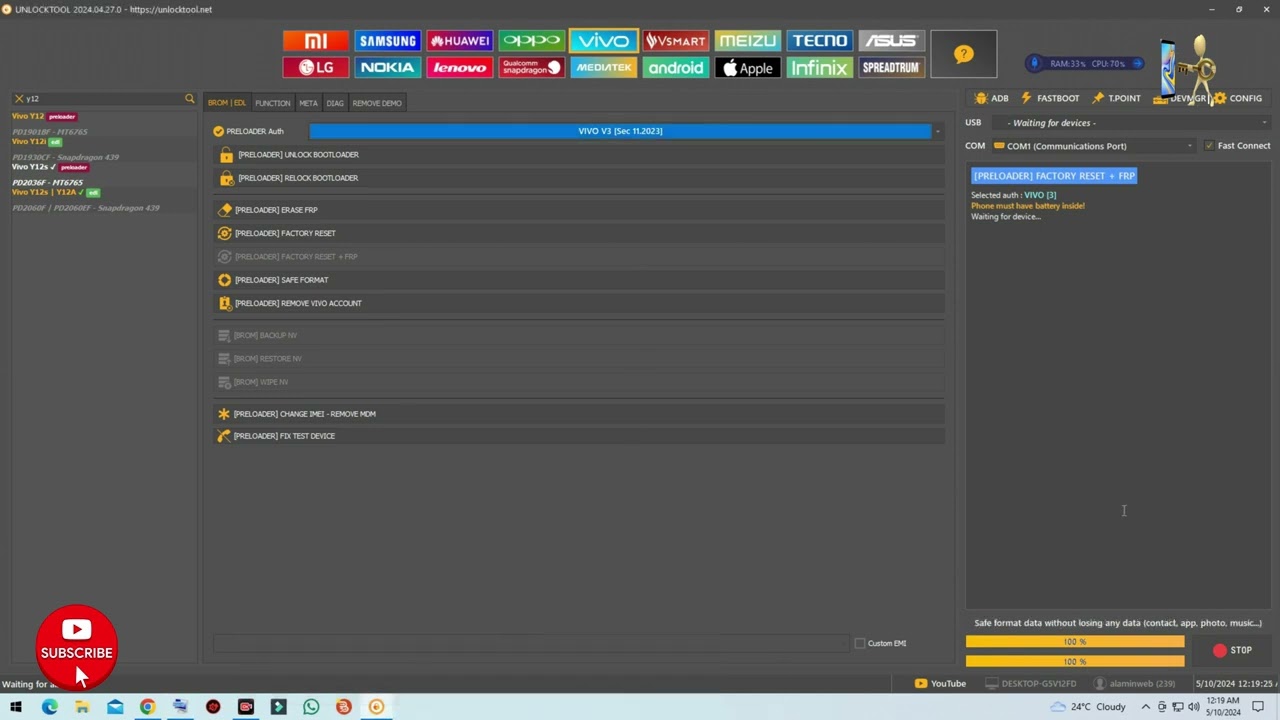Select the Oppo brand logo
The width and height of the screenshot is (1280, 720).
click(x=532, y=41)
